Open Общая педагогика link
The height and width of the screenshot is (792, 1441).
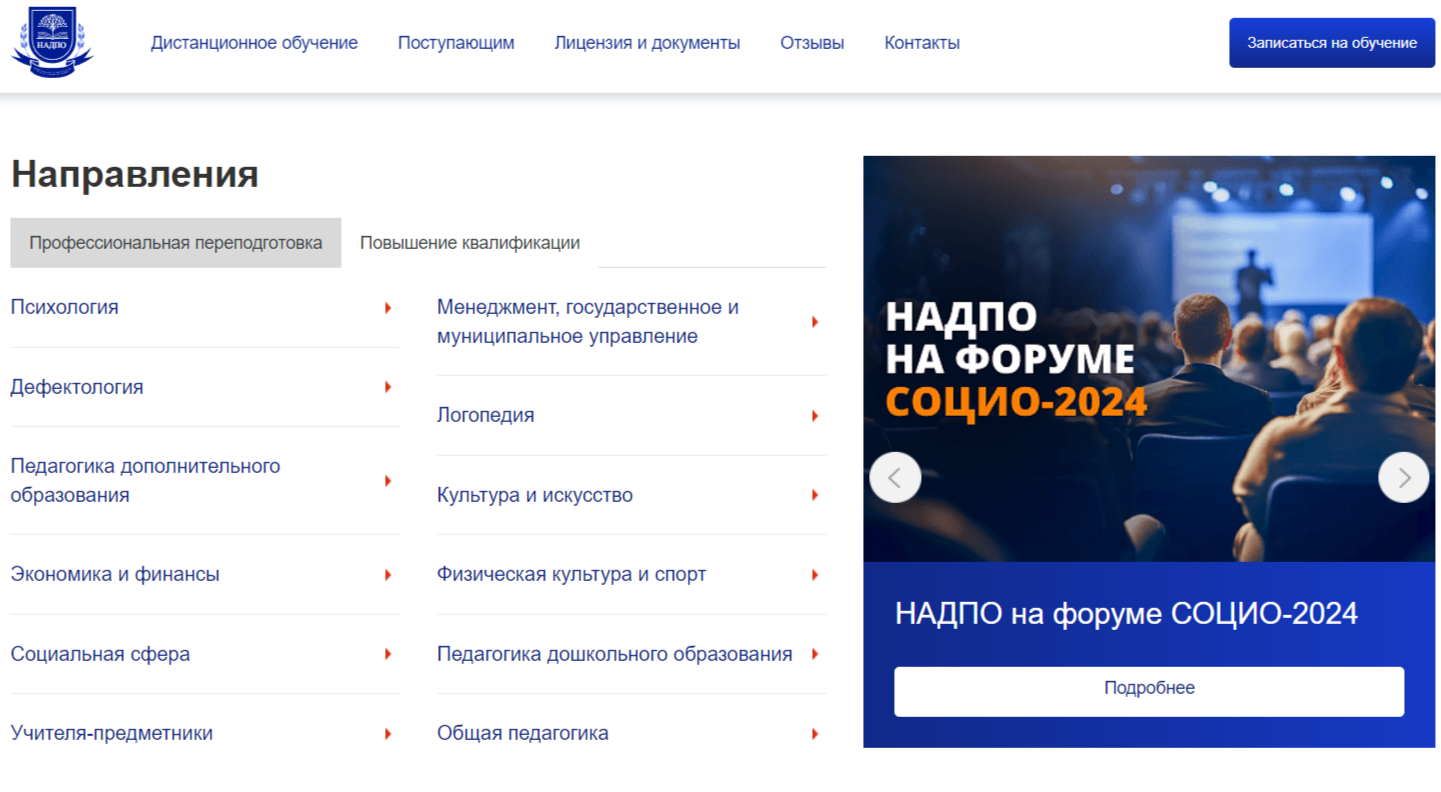pyautogui.click(x=523, y=733)
